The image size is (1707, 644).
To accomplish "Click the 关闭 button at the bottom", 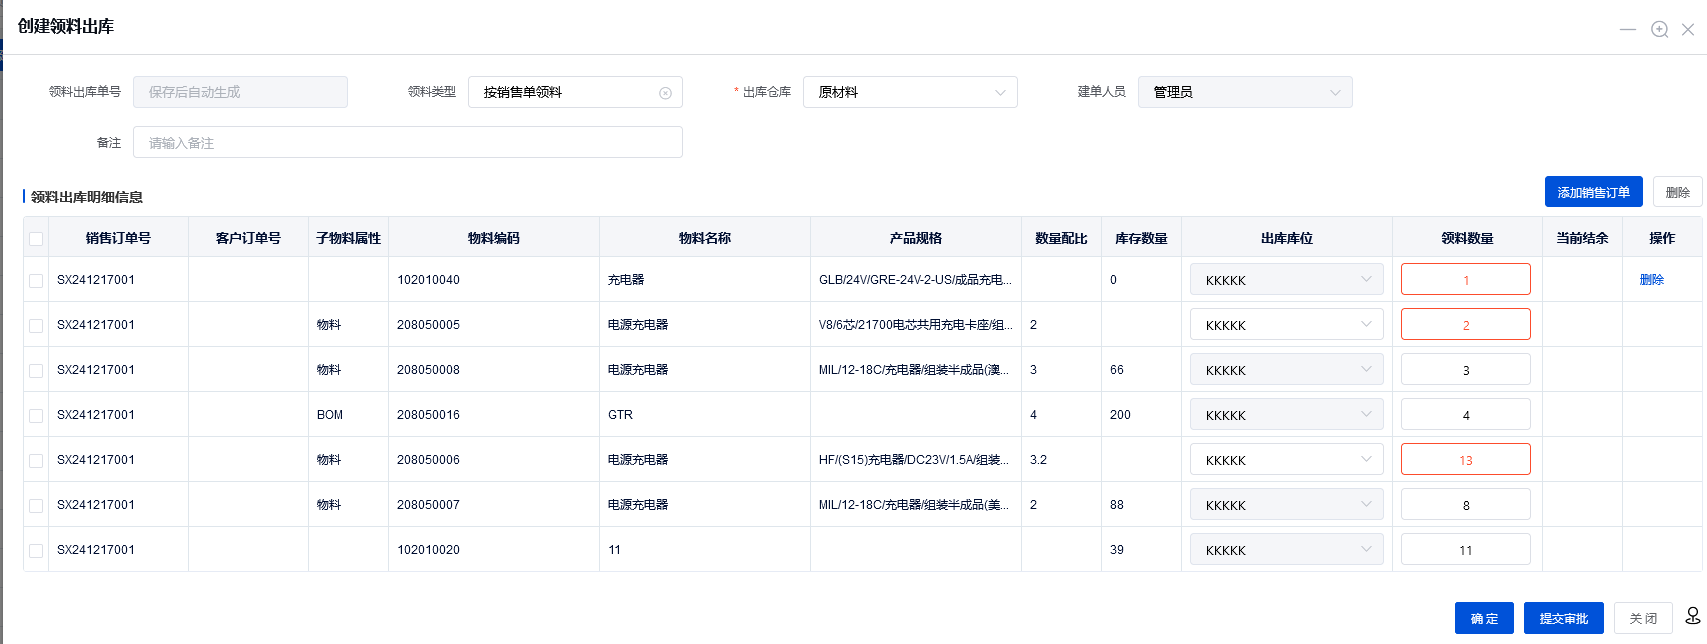I will click(x=1642, y=618).
